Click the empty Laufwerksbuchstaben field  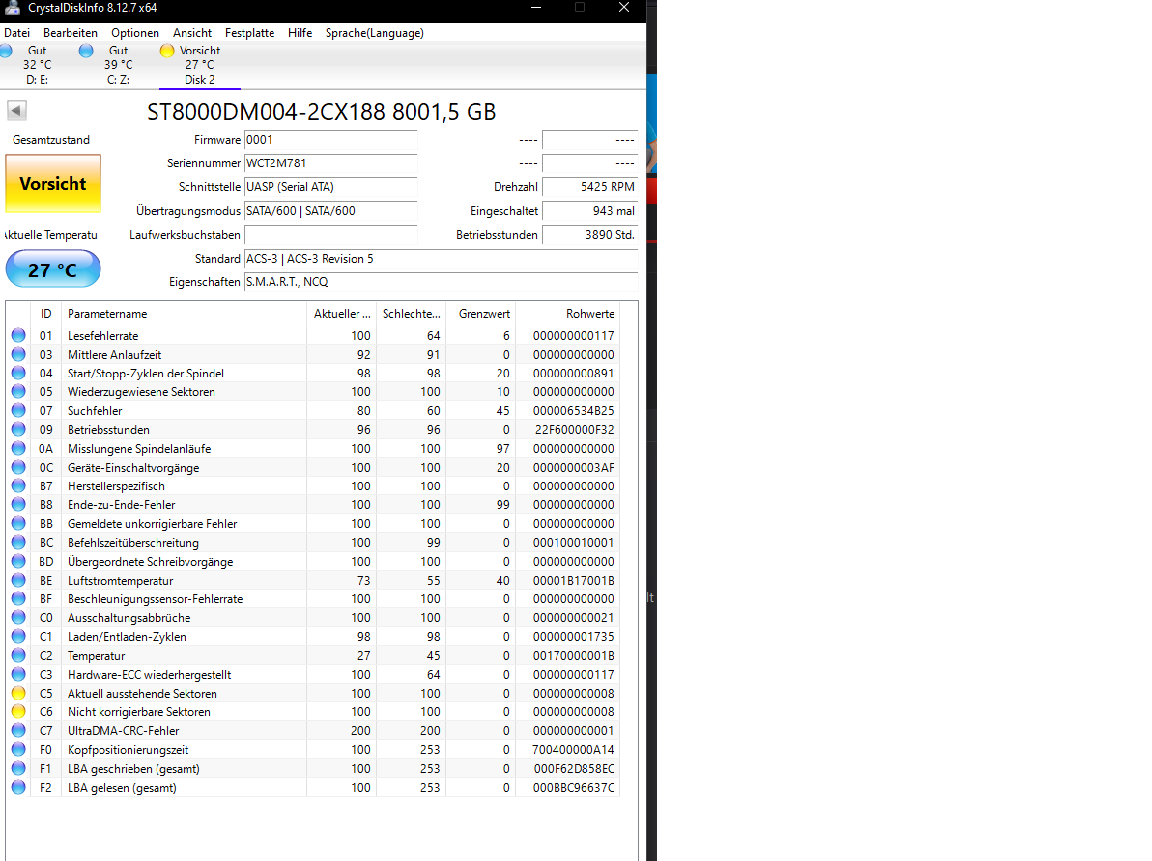(x=331, y=235)
